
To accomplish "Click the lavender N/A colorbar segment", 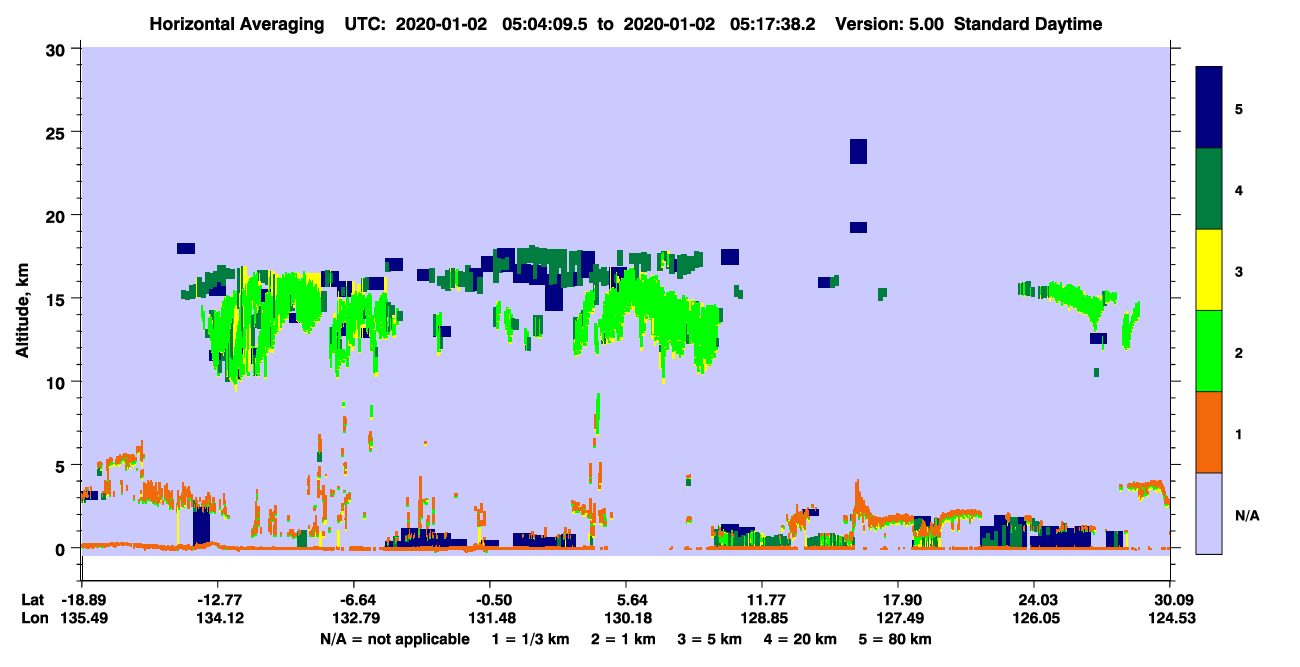I will (x=1209, y=512).
